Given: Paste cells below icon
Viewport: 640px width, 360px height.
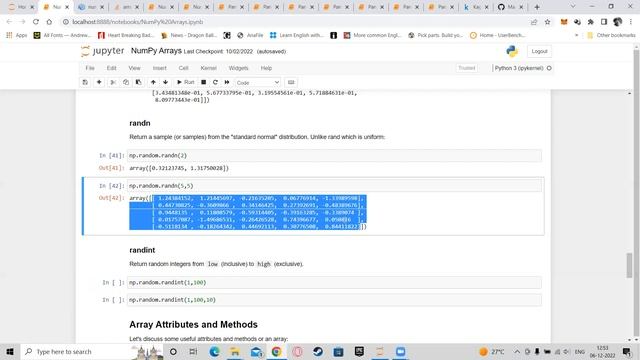Looking at the screenshot, I should 138,82.
